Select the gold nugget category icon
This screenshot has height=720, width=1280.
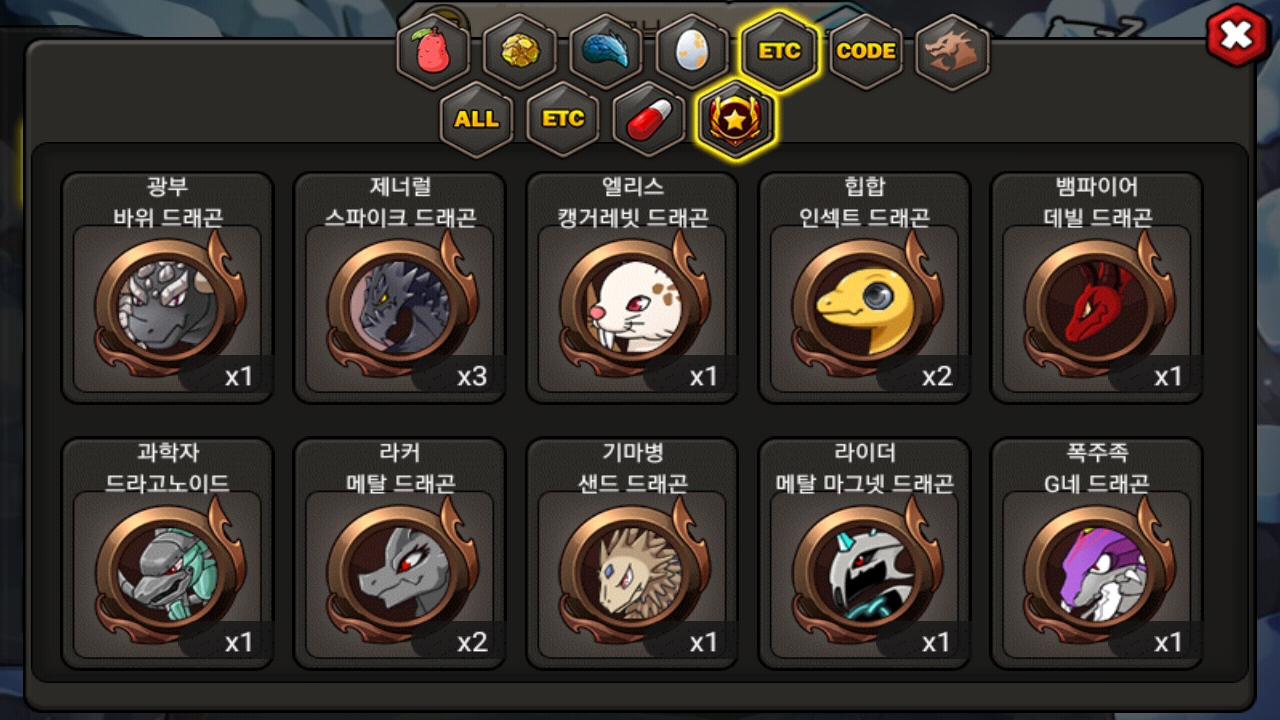coord(520,52)
